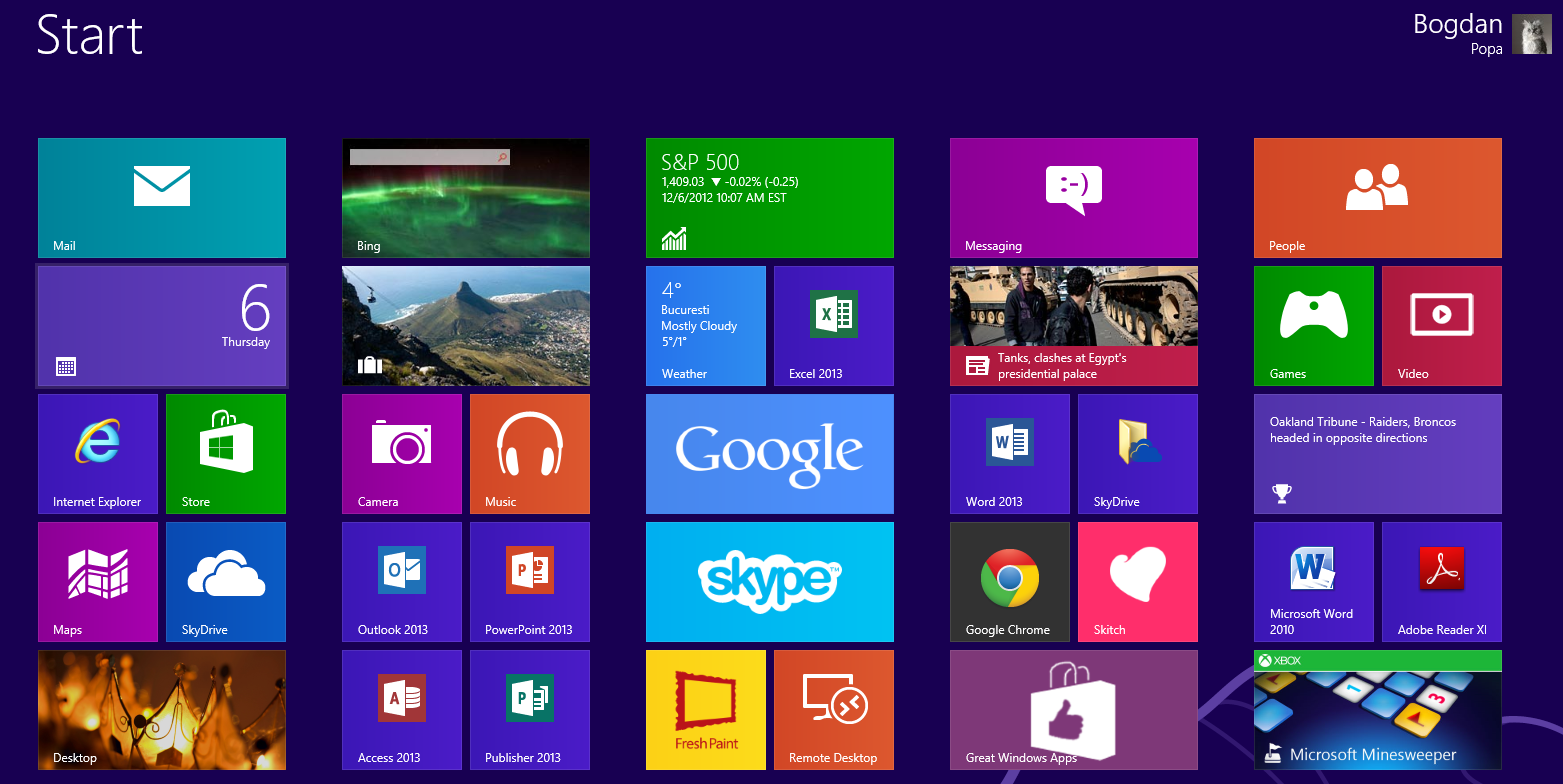Screen dimensions: 1563x784
Task: Open the SkyDrive folder tile
Action: (1138, 454)
